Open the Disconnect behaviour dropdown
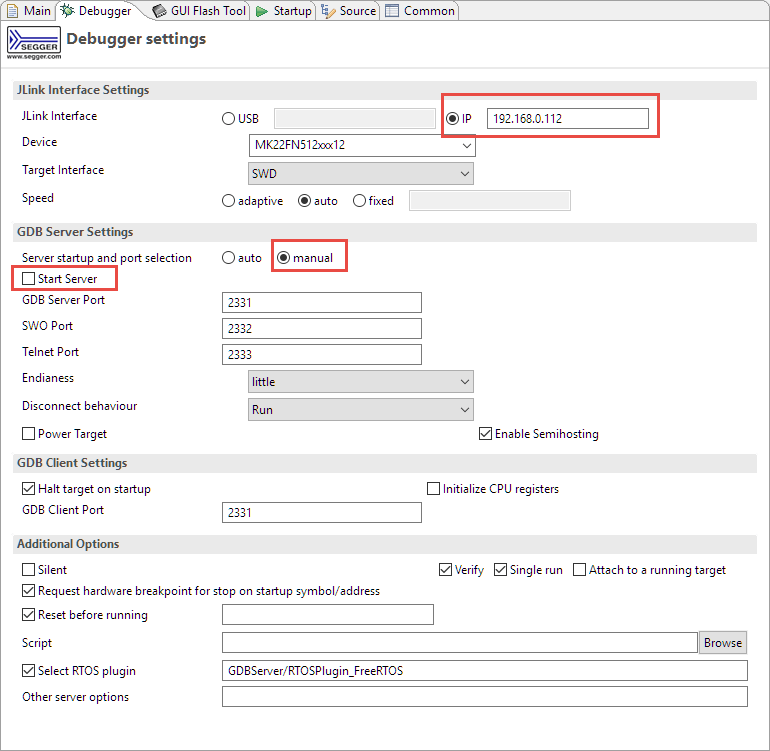770x751 pixels. click(x=361, y=410)
